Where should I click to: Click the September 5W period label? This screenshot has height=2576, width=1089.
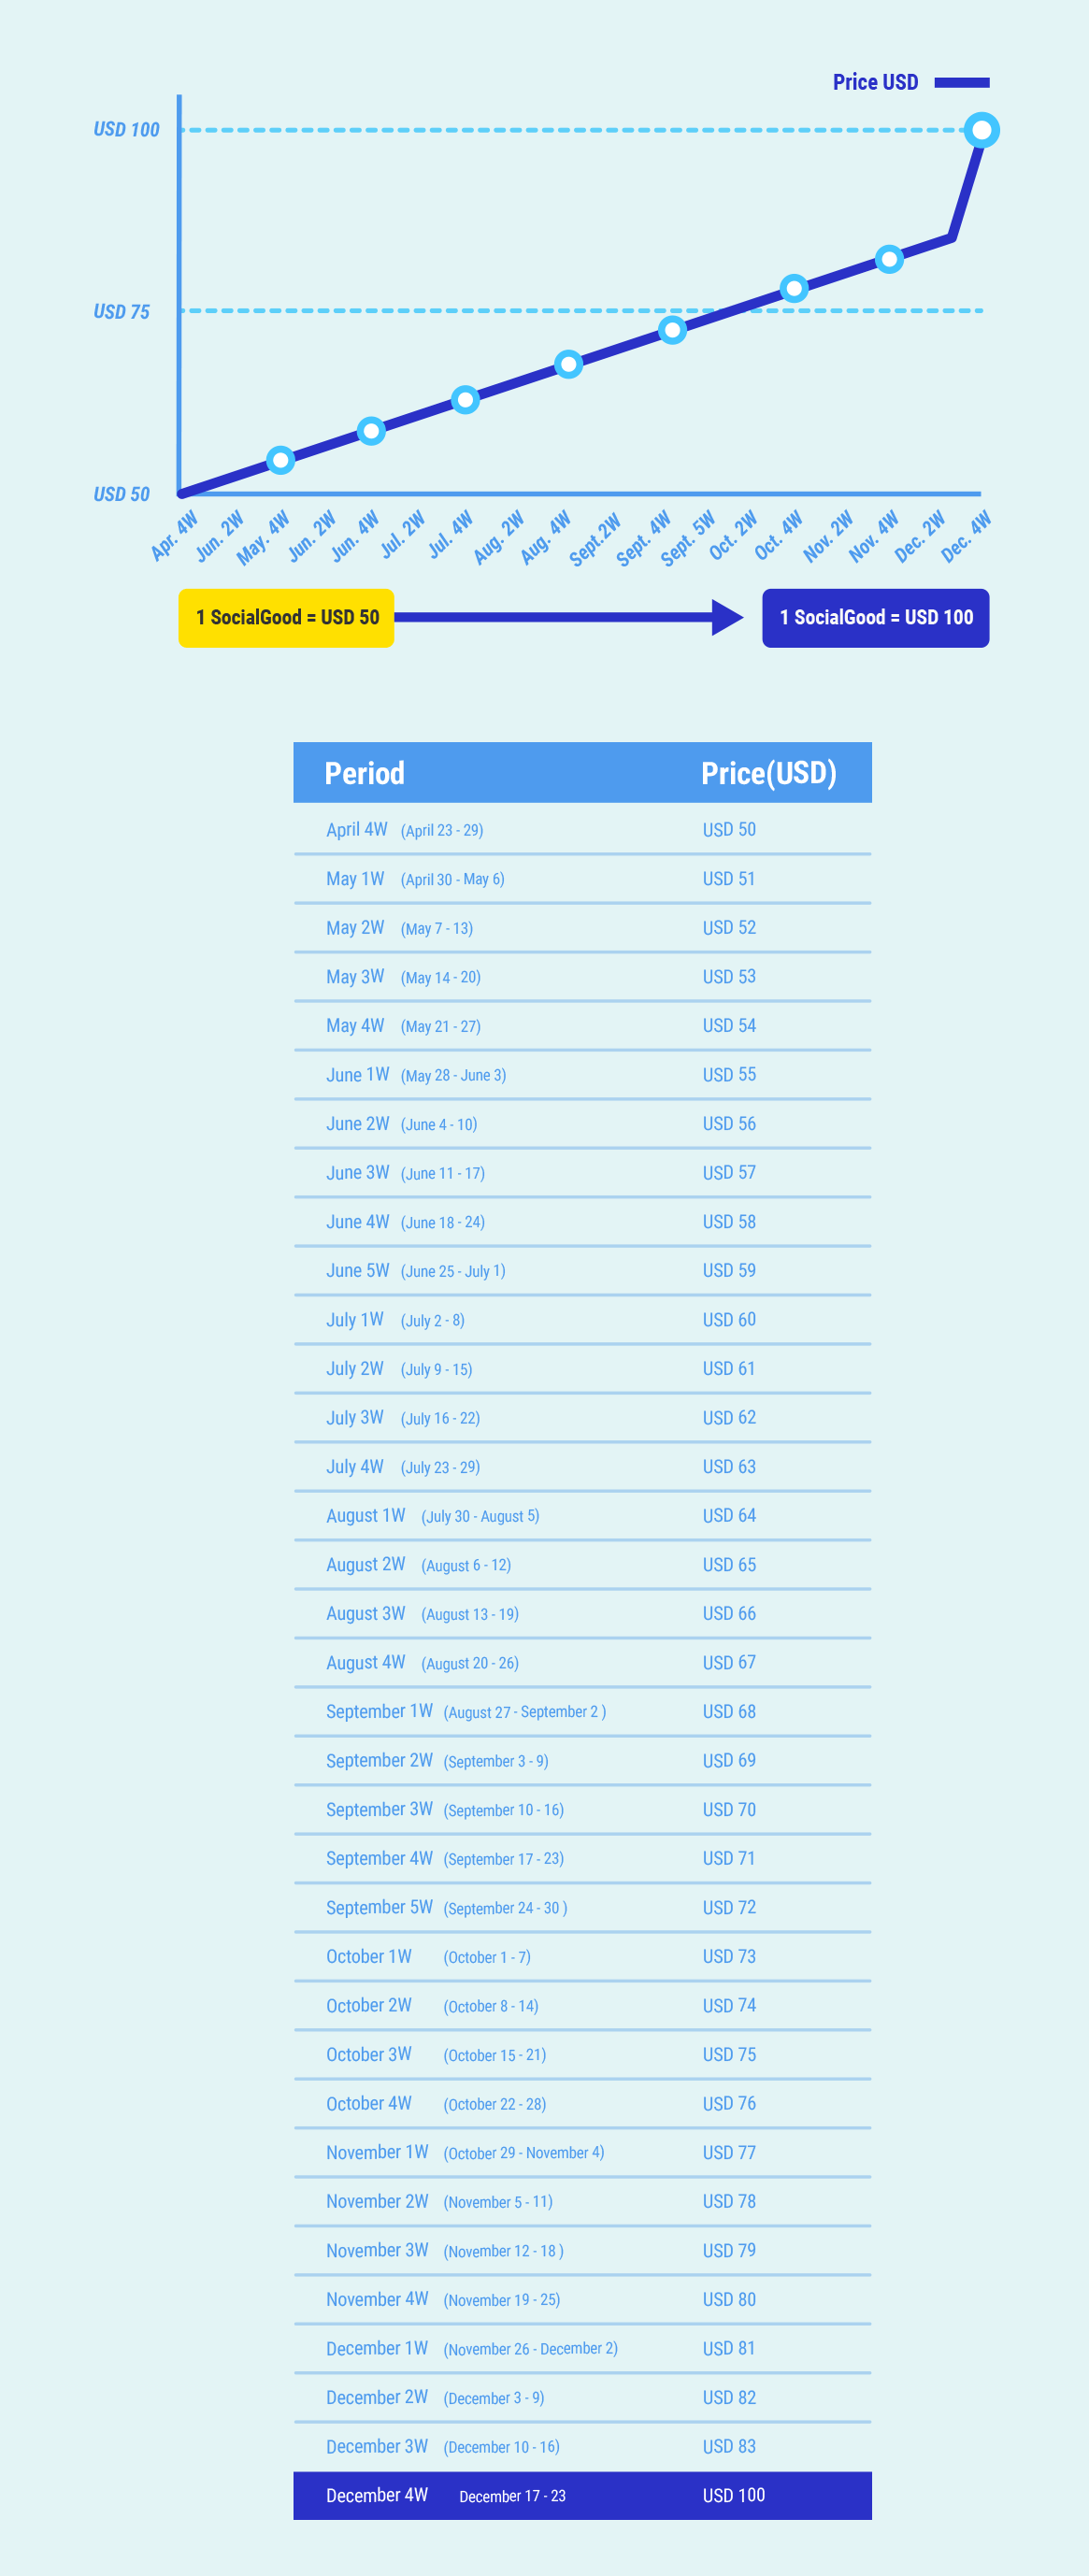(x=379, y=1907)
